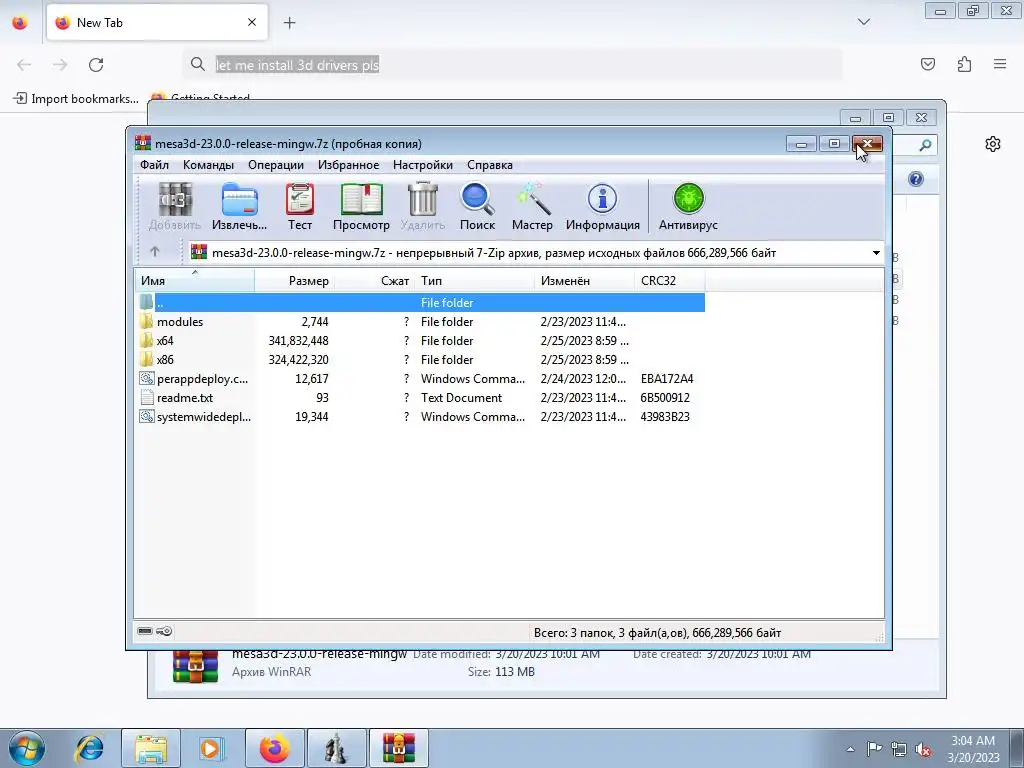This screenshot has width=1024, height=768.
Task: Click size value 324,422,320
Action: (298, 359)
